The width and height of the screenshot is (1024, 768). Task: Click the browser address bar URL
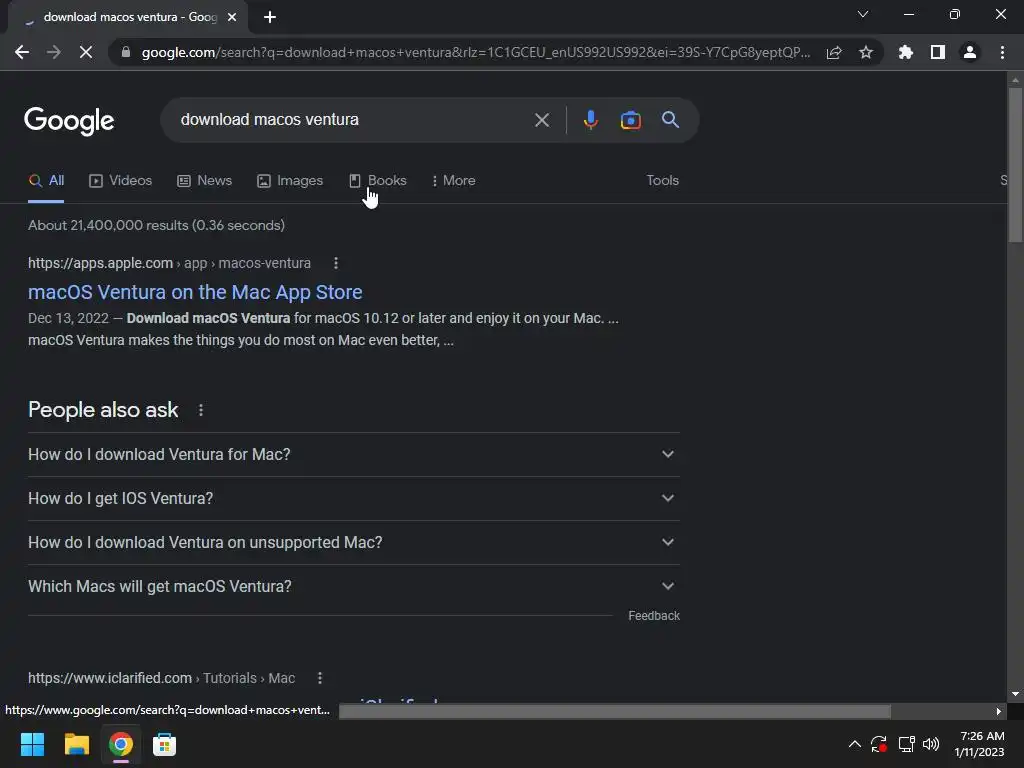pyautogui.click(x=475, y=52)
